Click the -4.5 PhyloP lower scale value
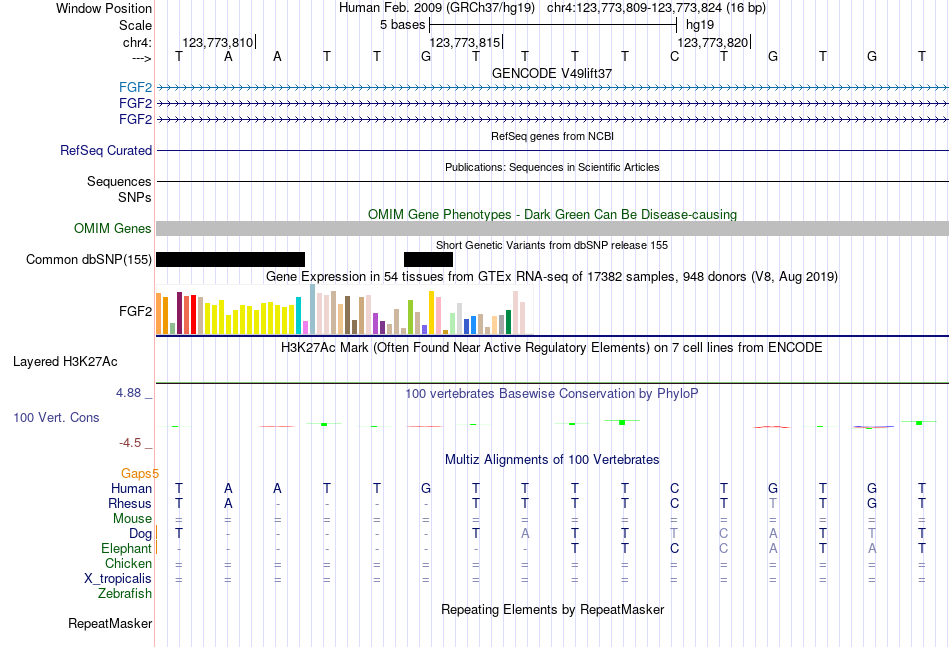Viewport: 950px width, 647px height. coord(130,443)
